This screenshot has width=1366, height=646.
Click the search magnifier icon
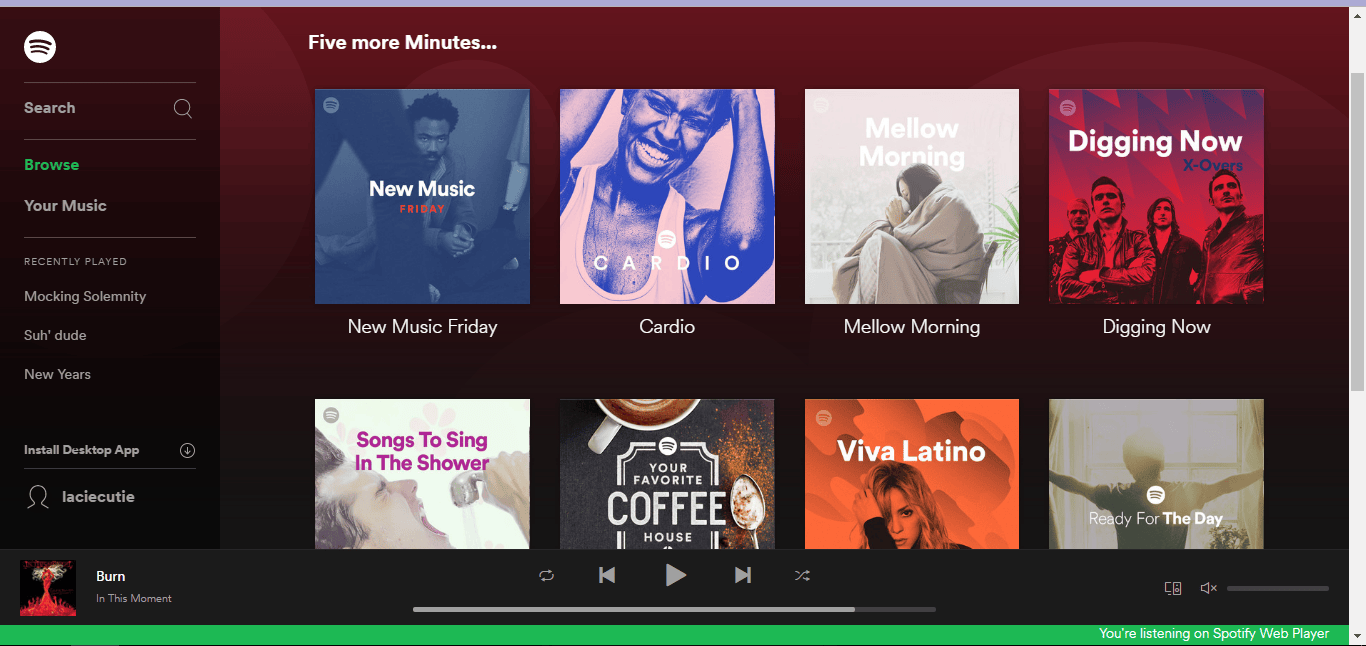183,108
